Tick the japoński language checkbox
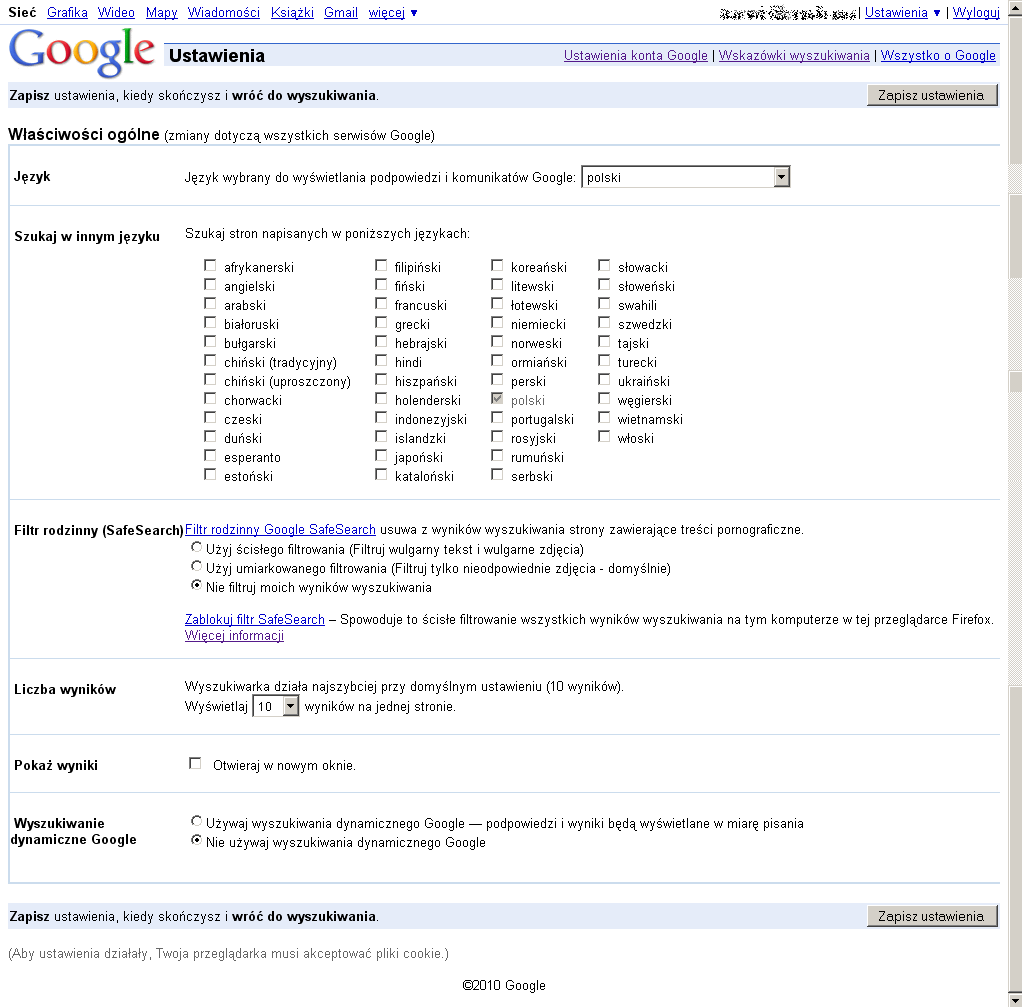 [x=381, y=455]
